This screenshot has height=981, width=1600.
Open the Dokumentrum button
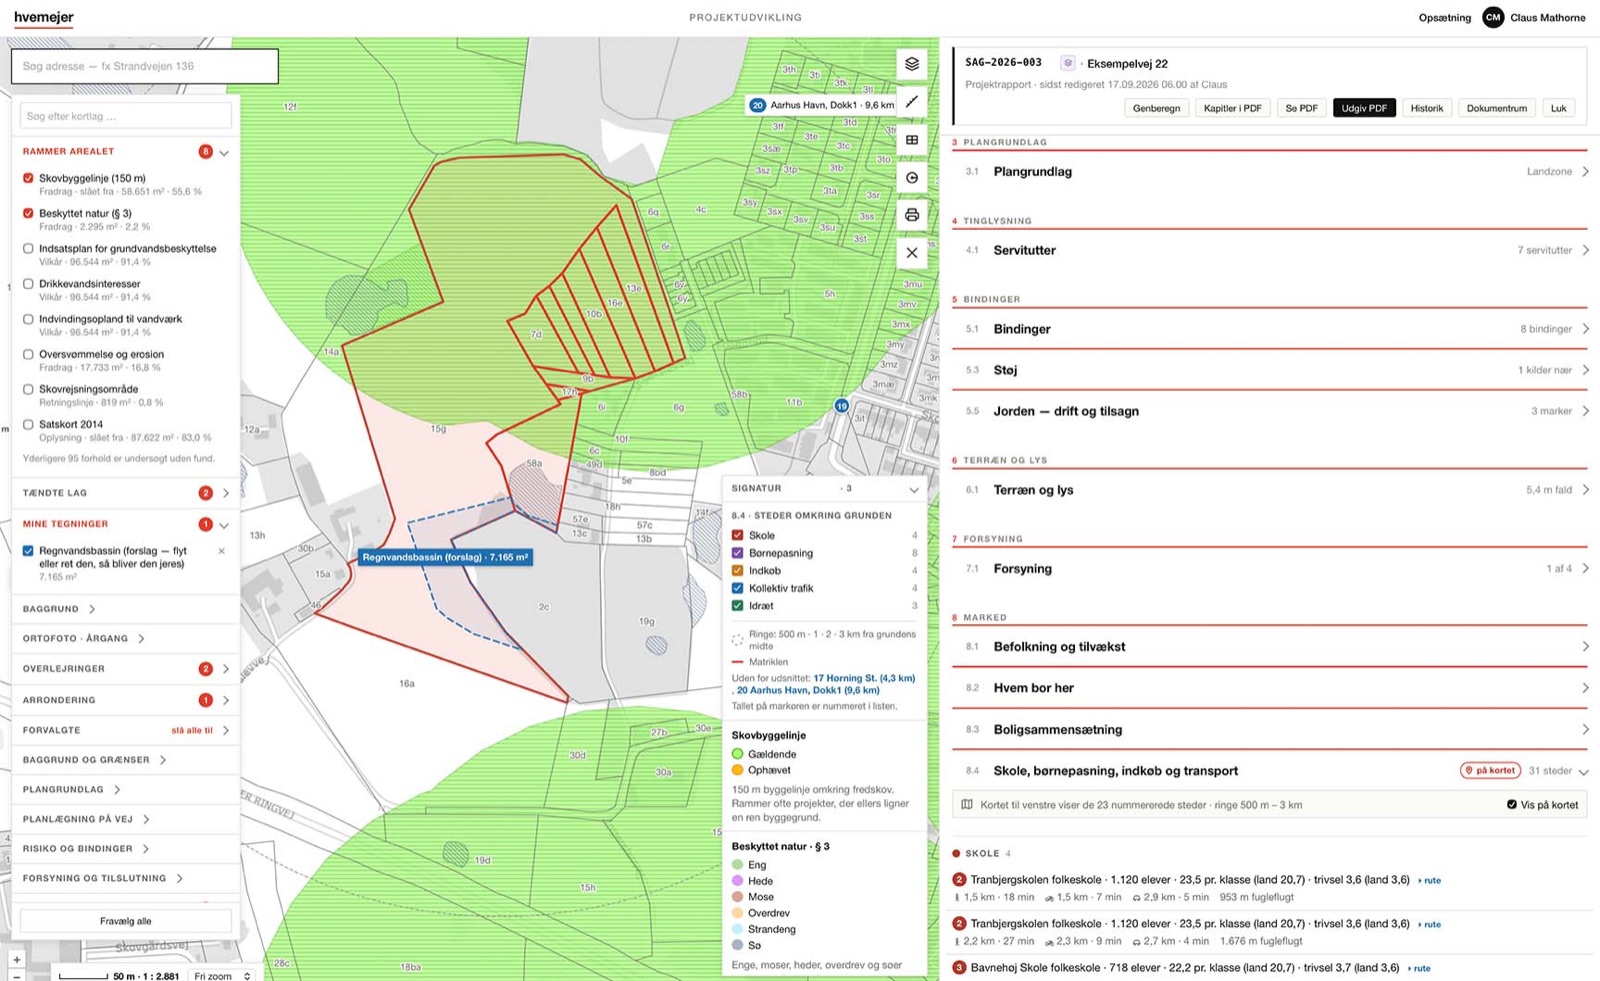tap(1496, 108)
